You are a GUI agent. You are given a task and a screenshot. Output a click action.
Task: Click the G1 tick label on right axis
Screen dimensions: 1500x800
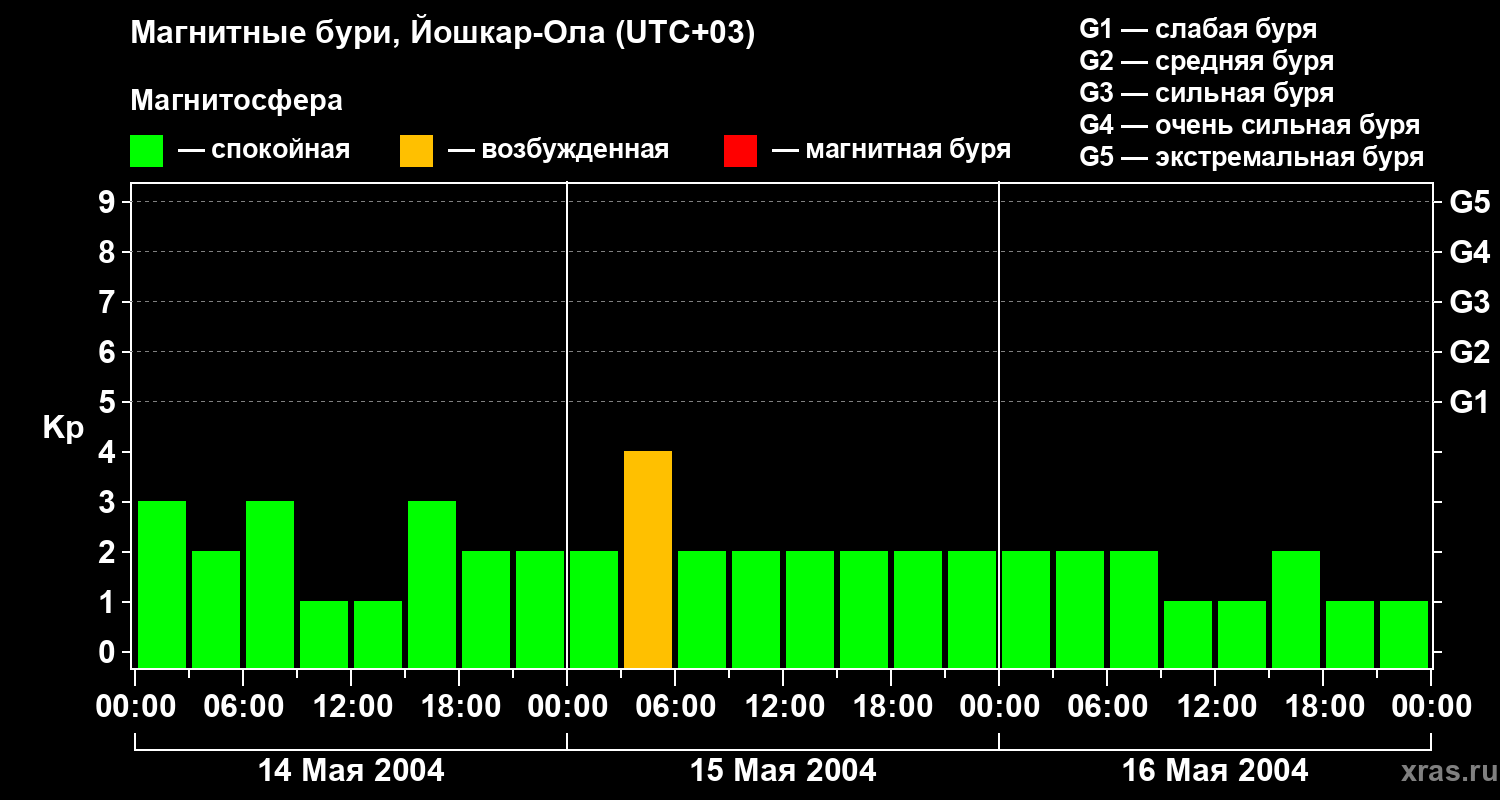point(1469,402)
